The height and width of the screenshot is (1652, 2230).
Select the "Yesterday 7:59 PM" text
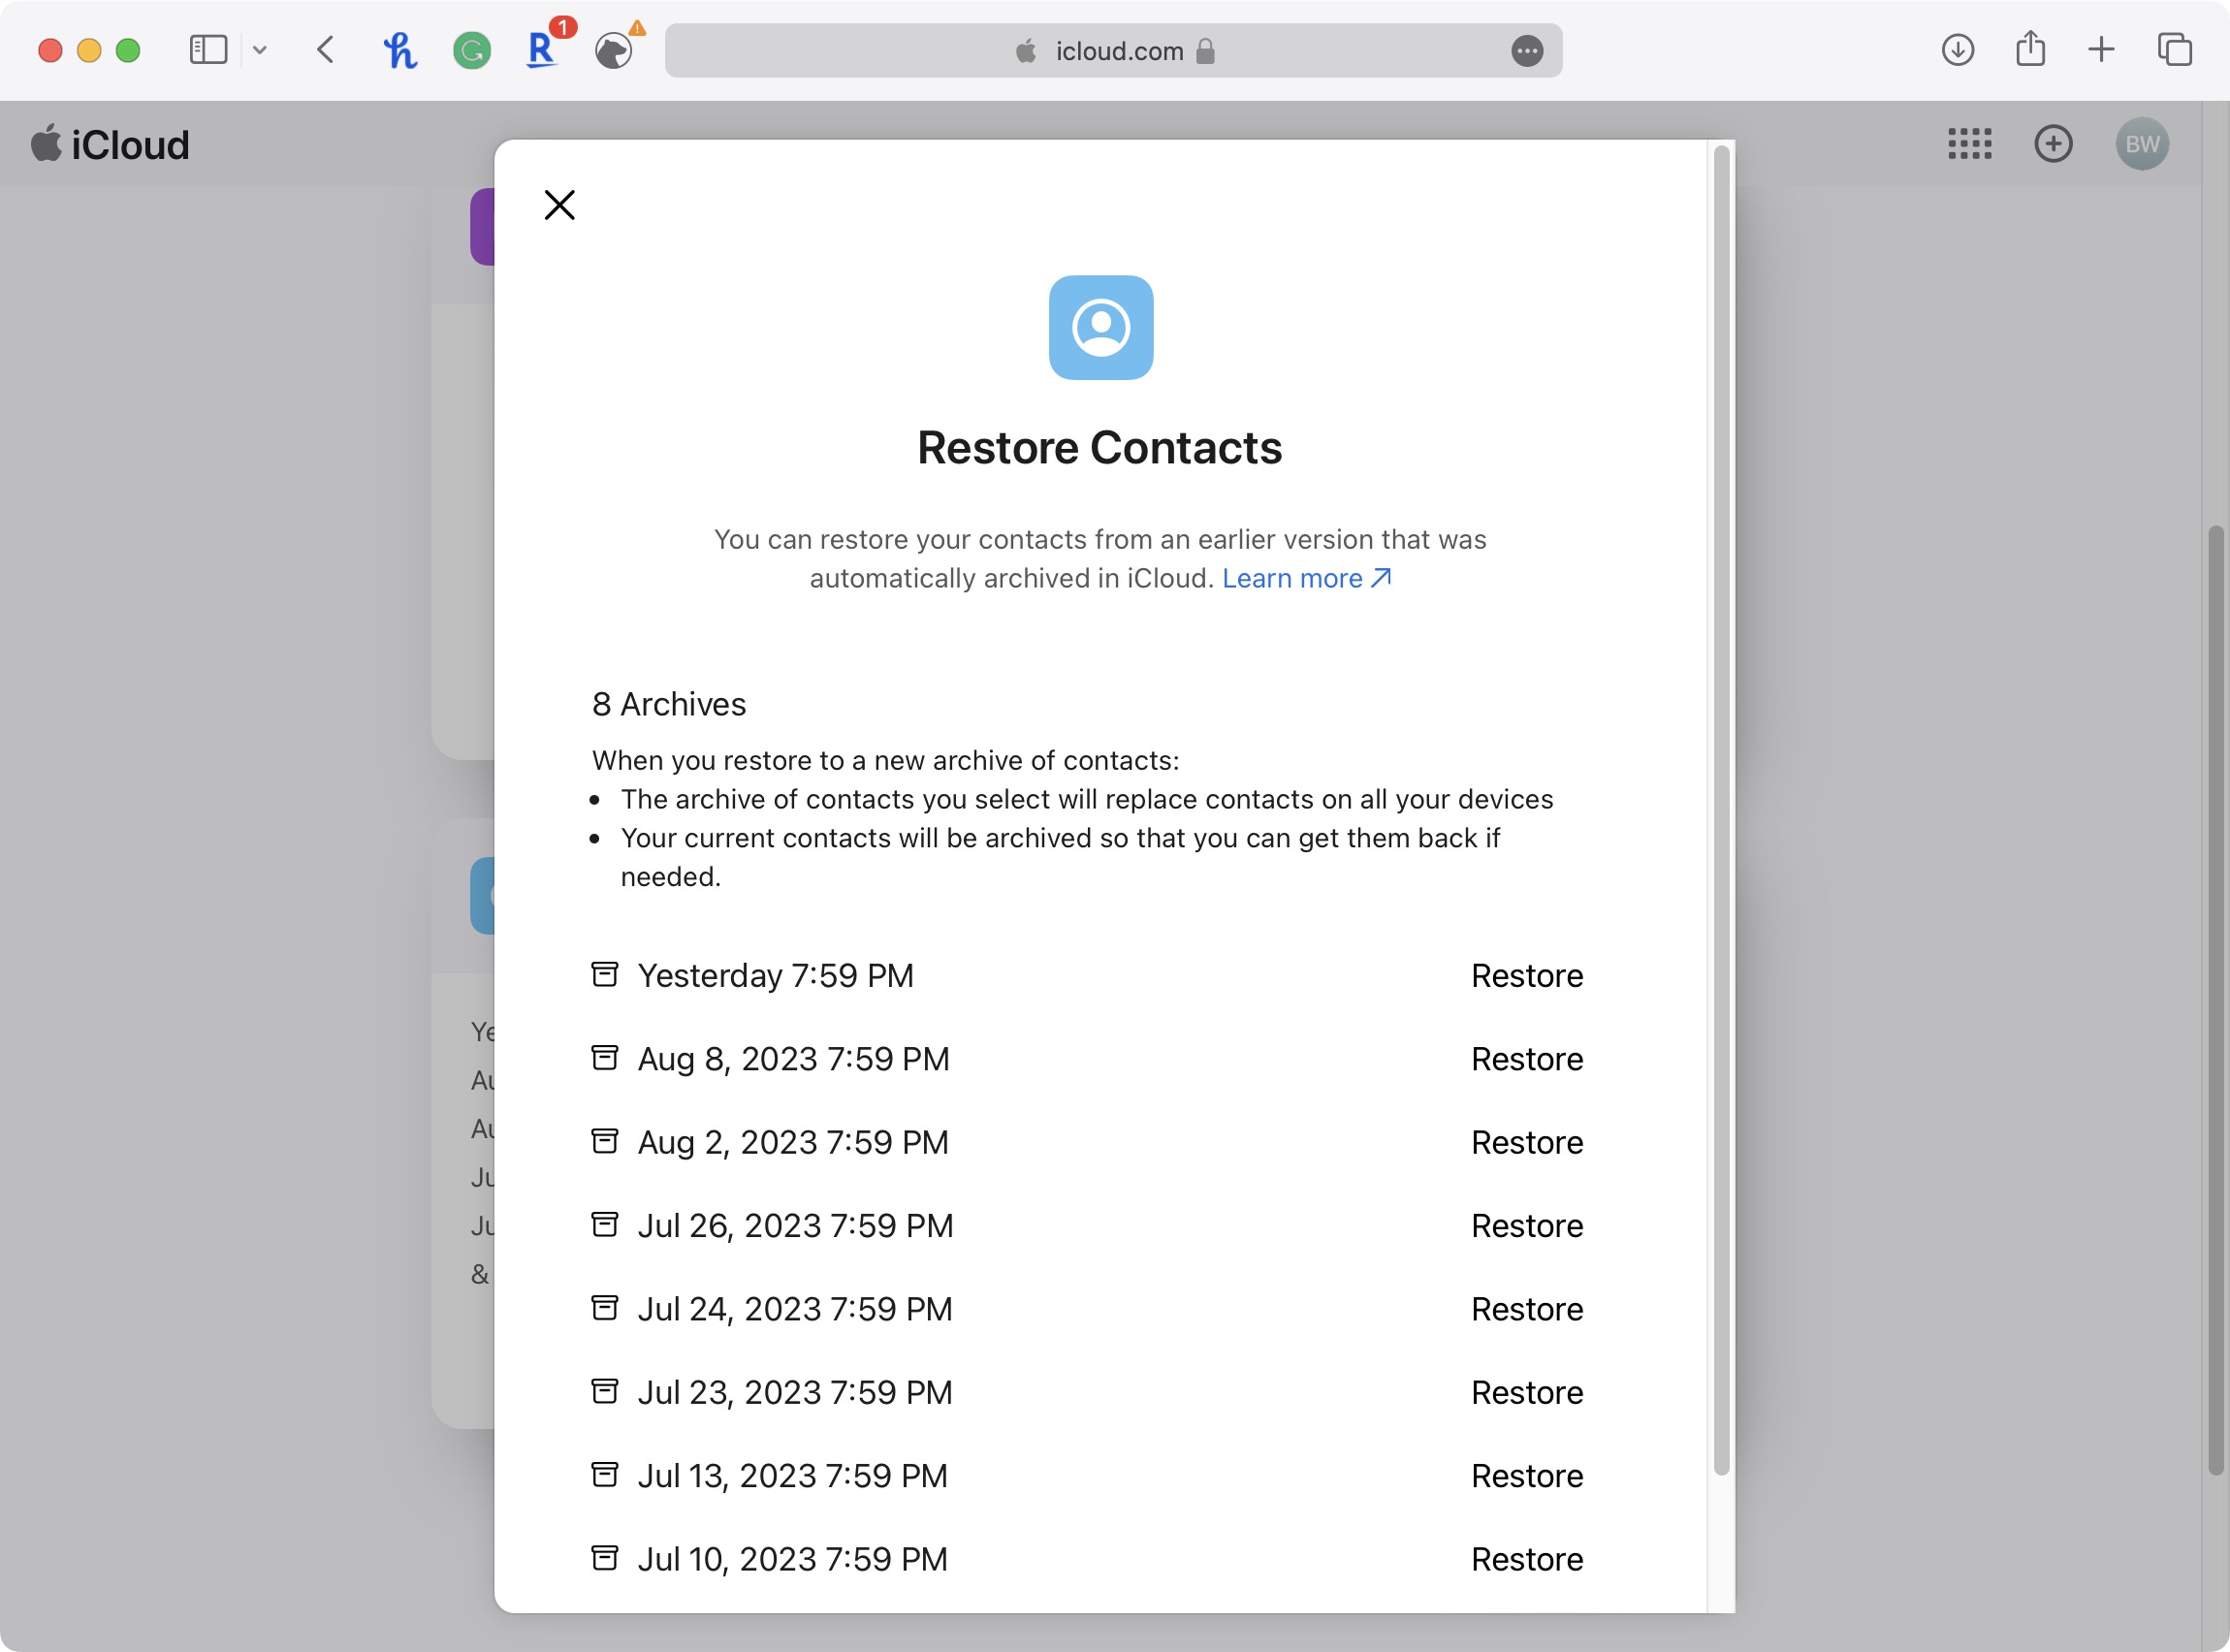(776, 975)
